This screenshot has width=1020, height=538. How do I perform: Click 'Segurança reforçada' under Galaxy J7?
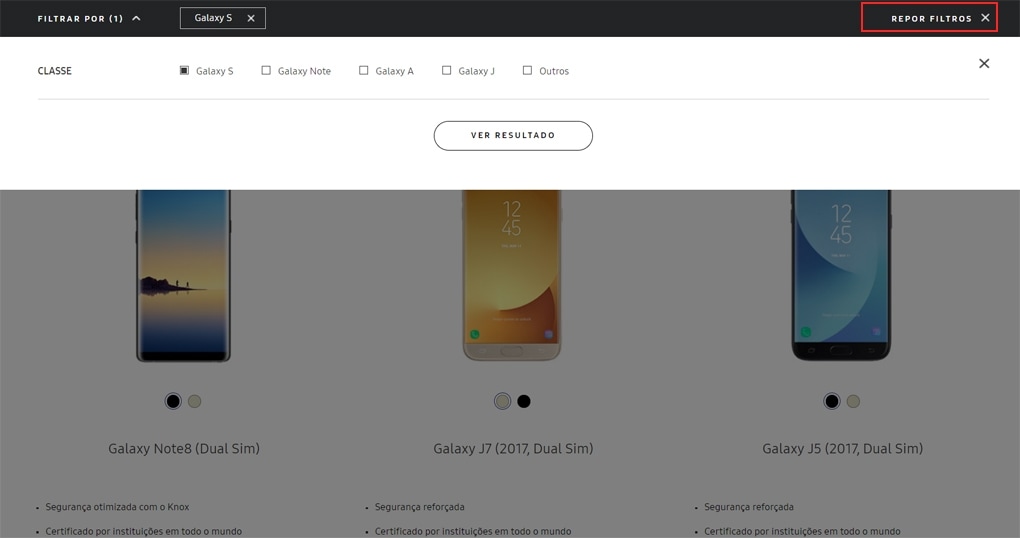tap(420, 507)
